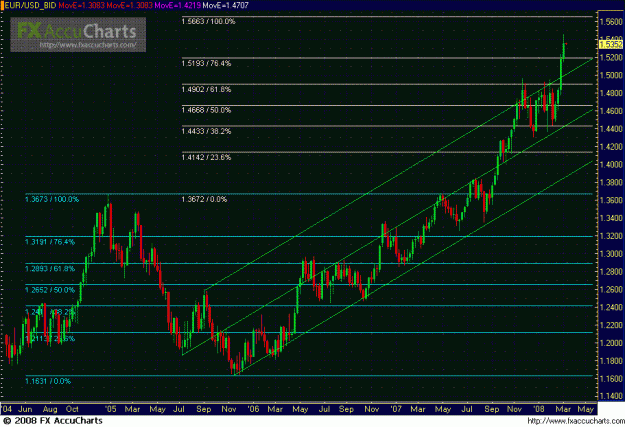
Task: Click the 1.3600 price axis value
Action: 611,200
